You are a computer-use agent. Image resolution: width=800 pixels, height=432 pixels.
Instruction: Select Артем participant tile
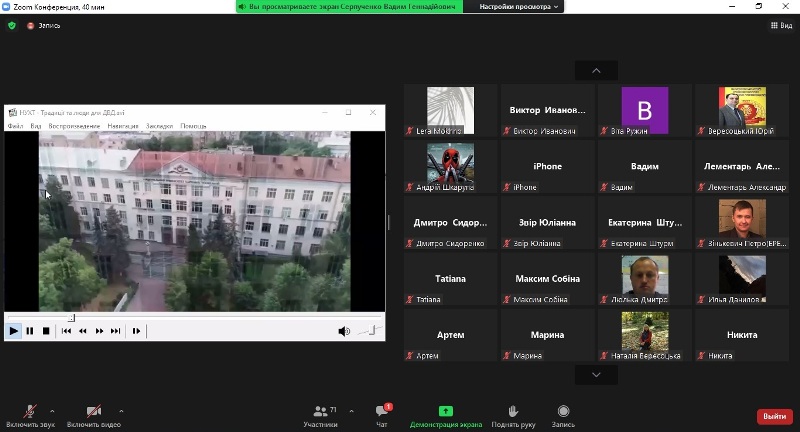451,335
